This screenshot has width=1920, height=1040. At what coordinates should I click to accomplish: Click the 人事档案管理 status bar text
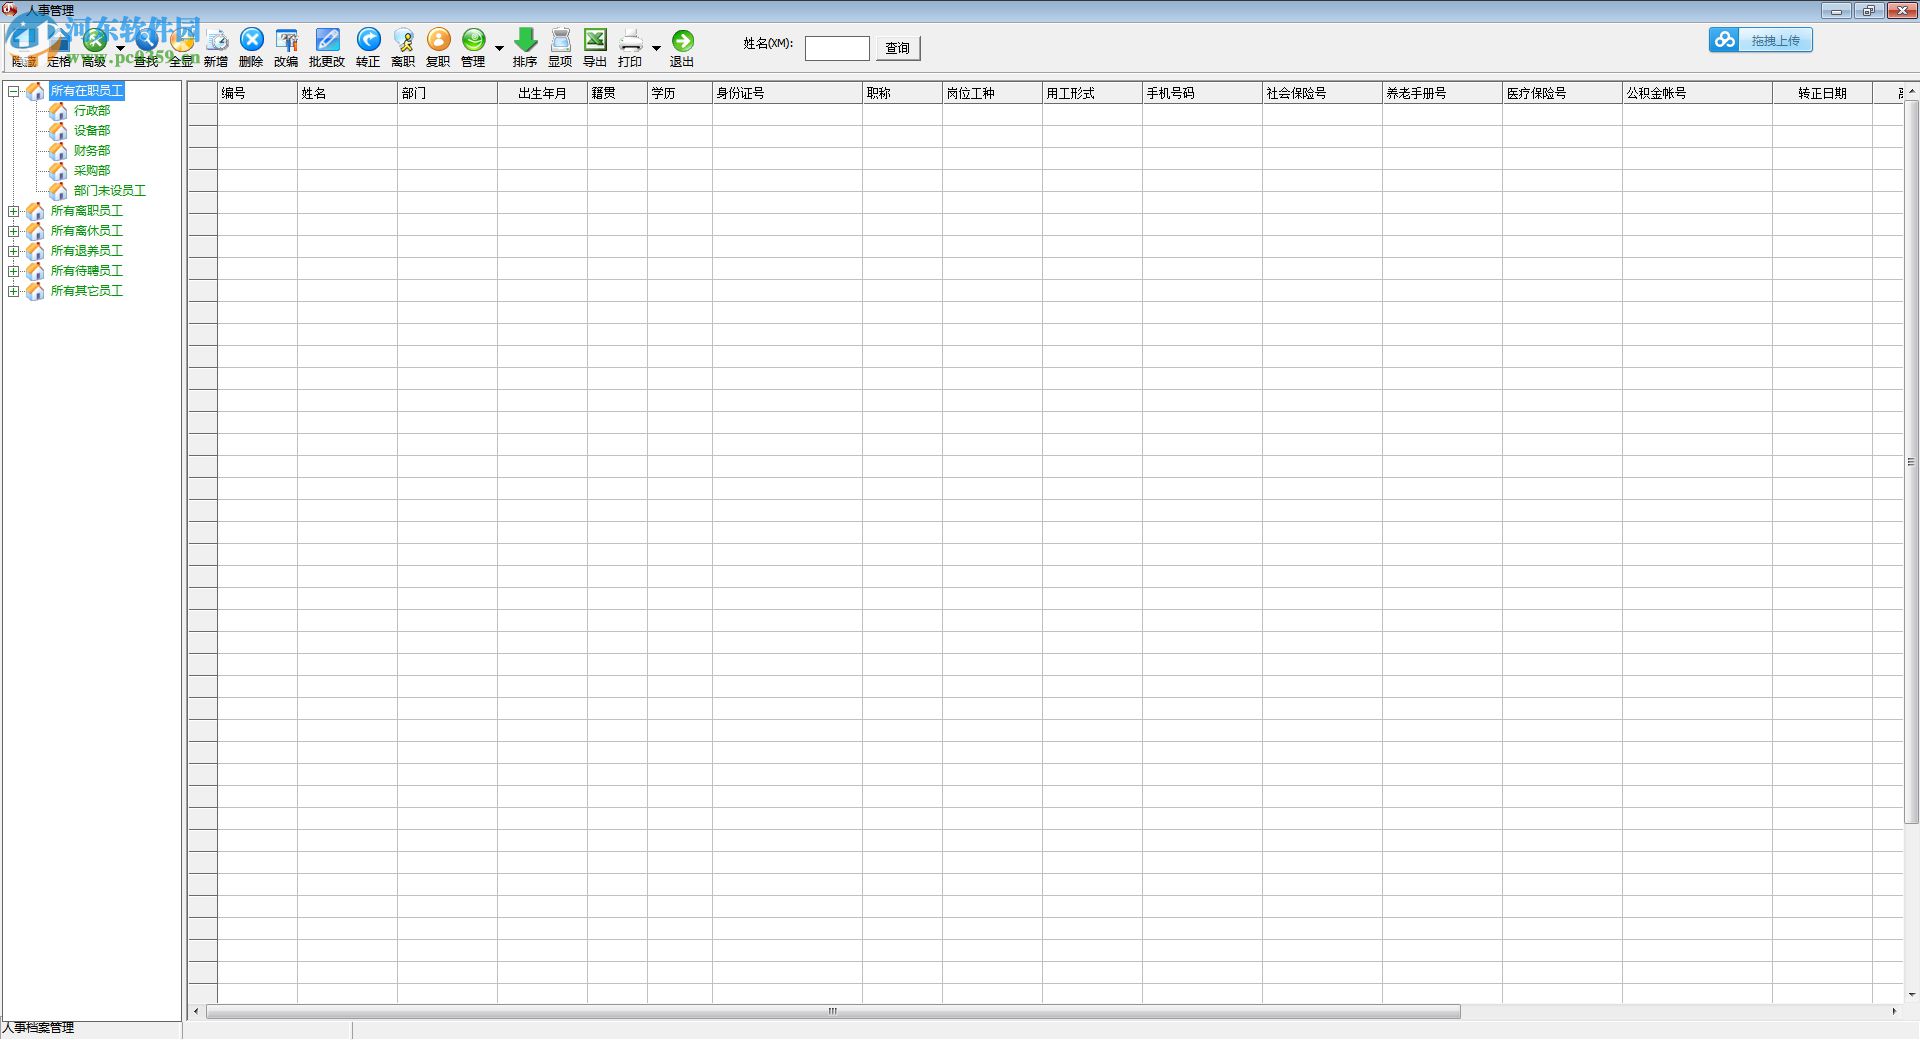click(x=38, y=1028)
